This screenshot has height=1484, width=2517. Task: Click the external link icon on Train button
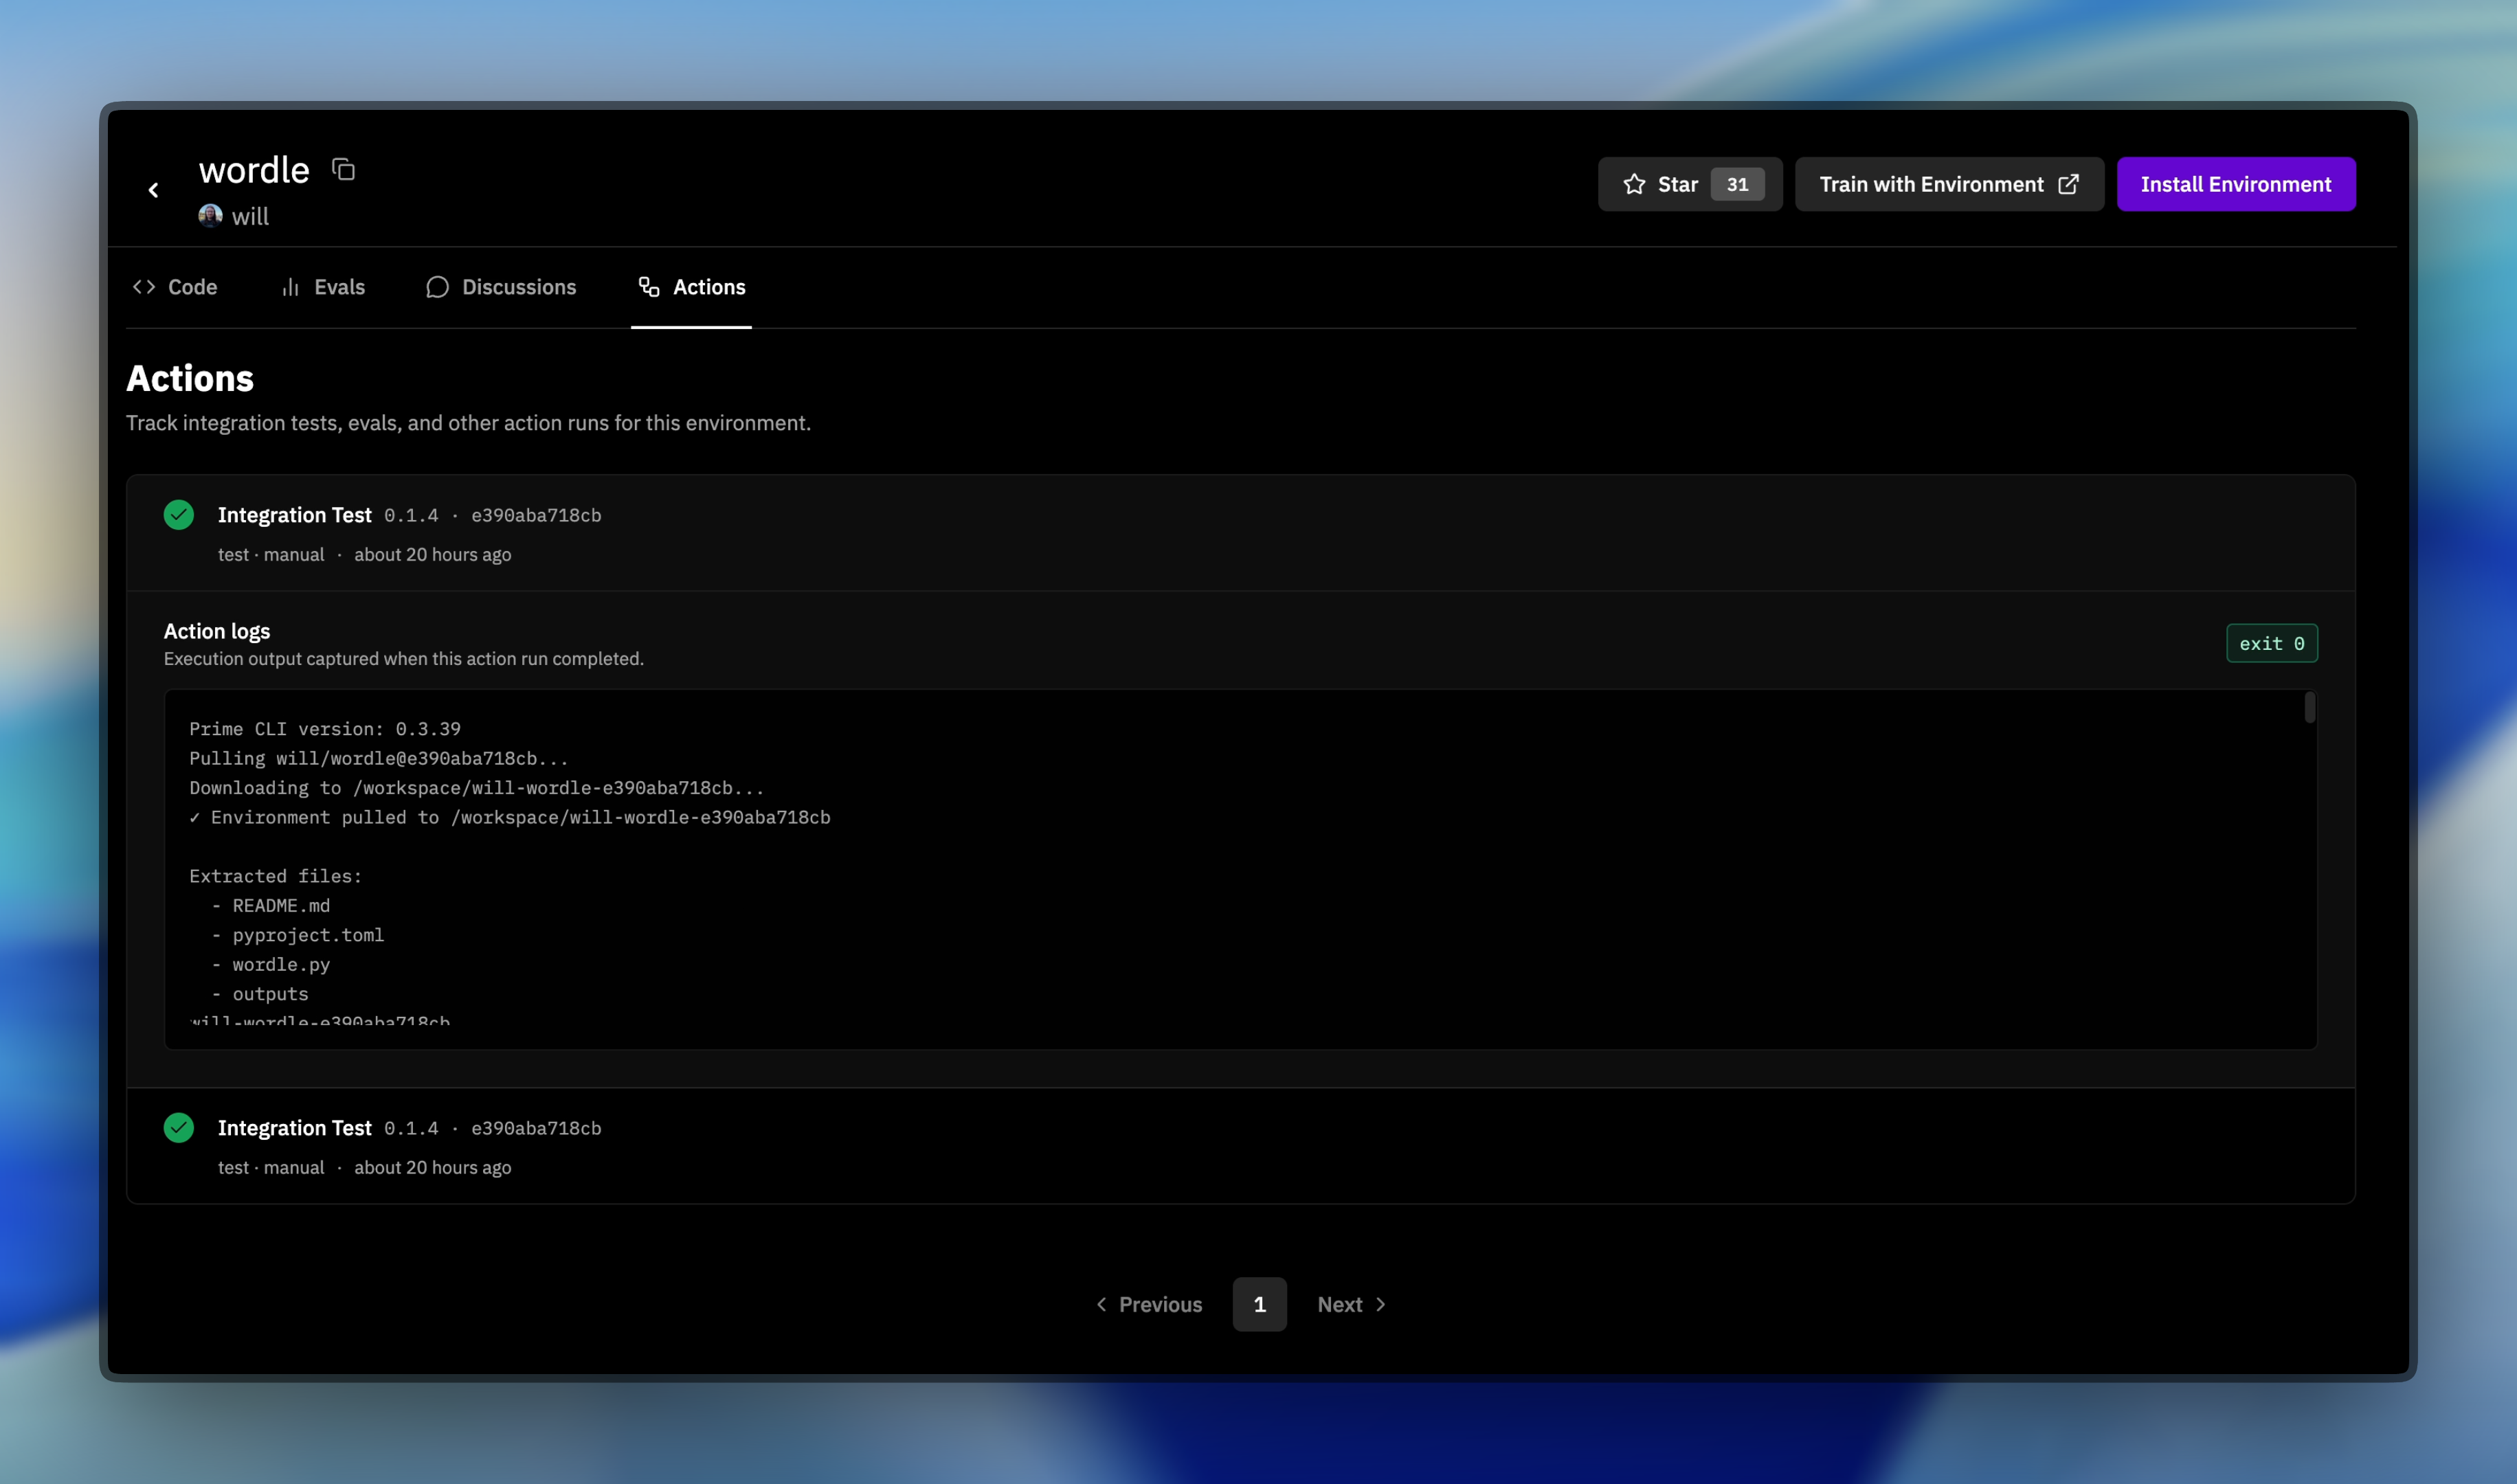2068,184
